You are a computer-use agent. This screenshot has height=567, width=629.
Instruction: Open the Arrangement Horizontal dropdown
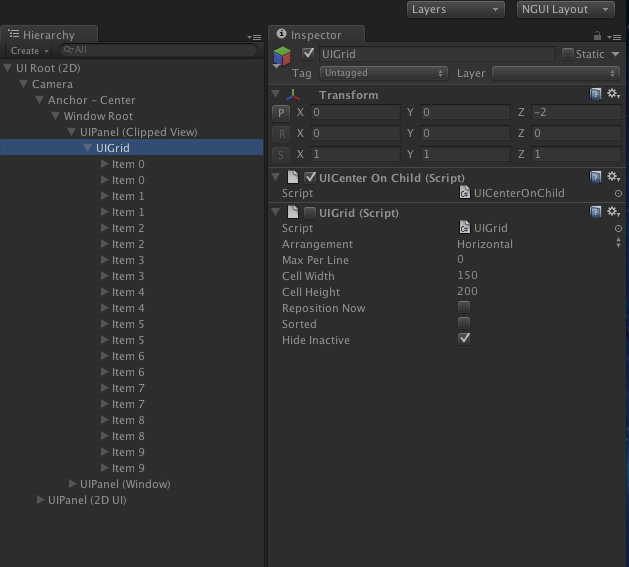tap(538, 244)
